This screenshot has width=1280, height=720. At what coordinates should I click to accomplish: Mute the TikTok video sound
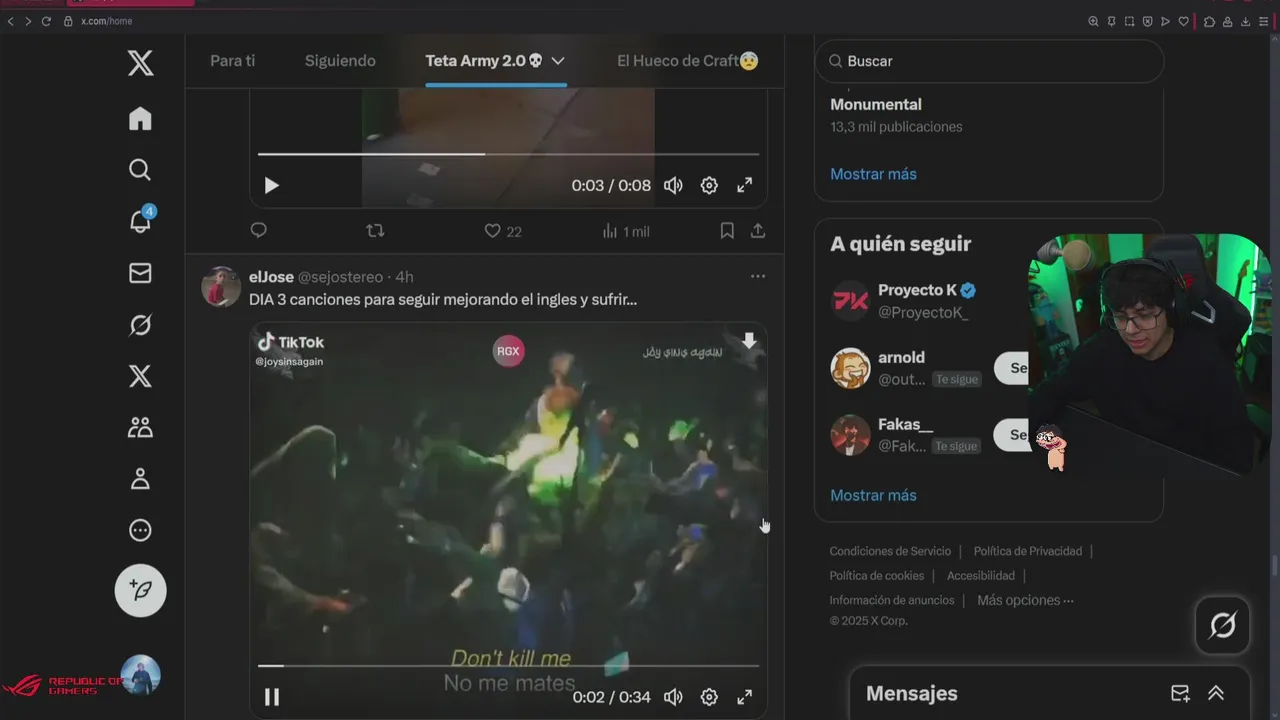674,697
